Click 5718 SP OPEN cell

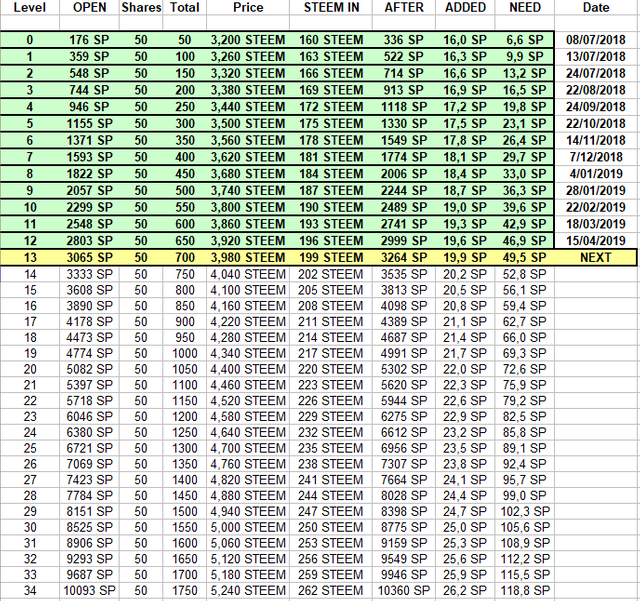89,401
